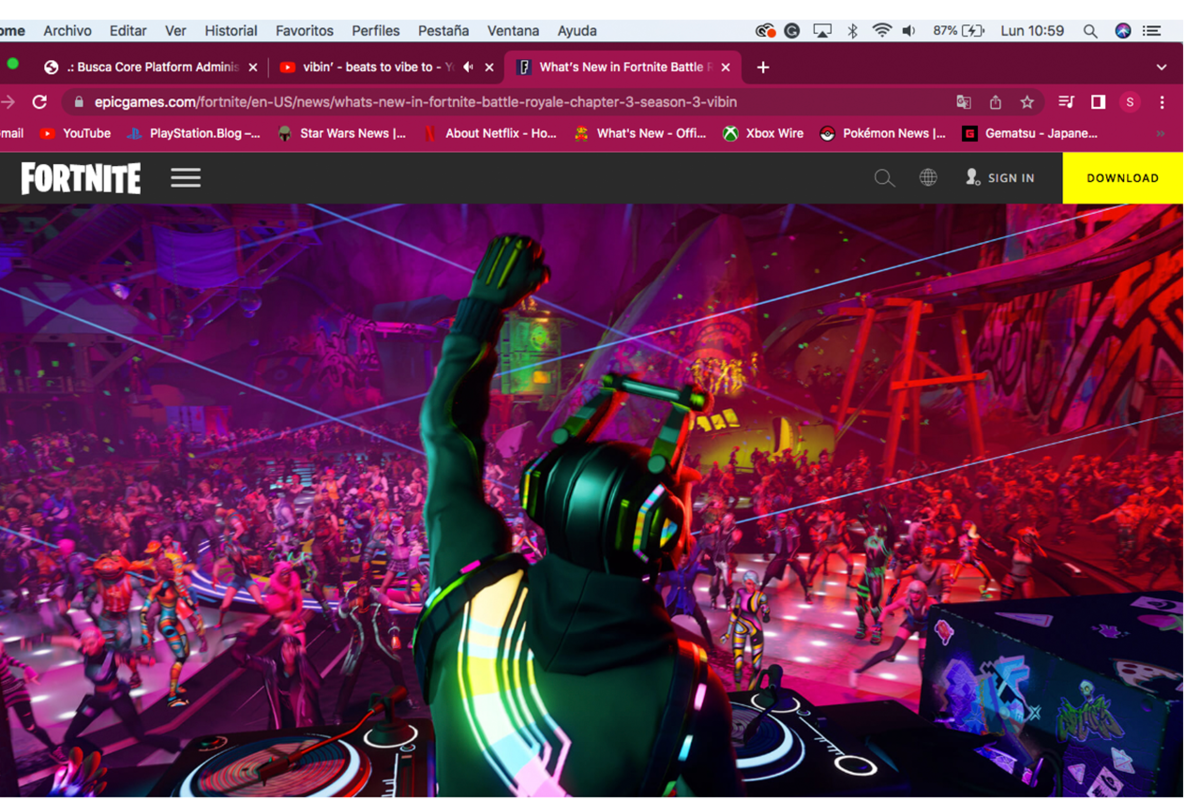The width and height of the screenshot is (1200, 800).
Task: Open the Pokémon News bookmark
Action: click(883, 133)
